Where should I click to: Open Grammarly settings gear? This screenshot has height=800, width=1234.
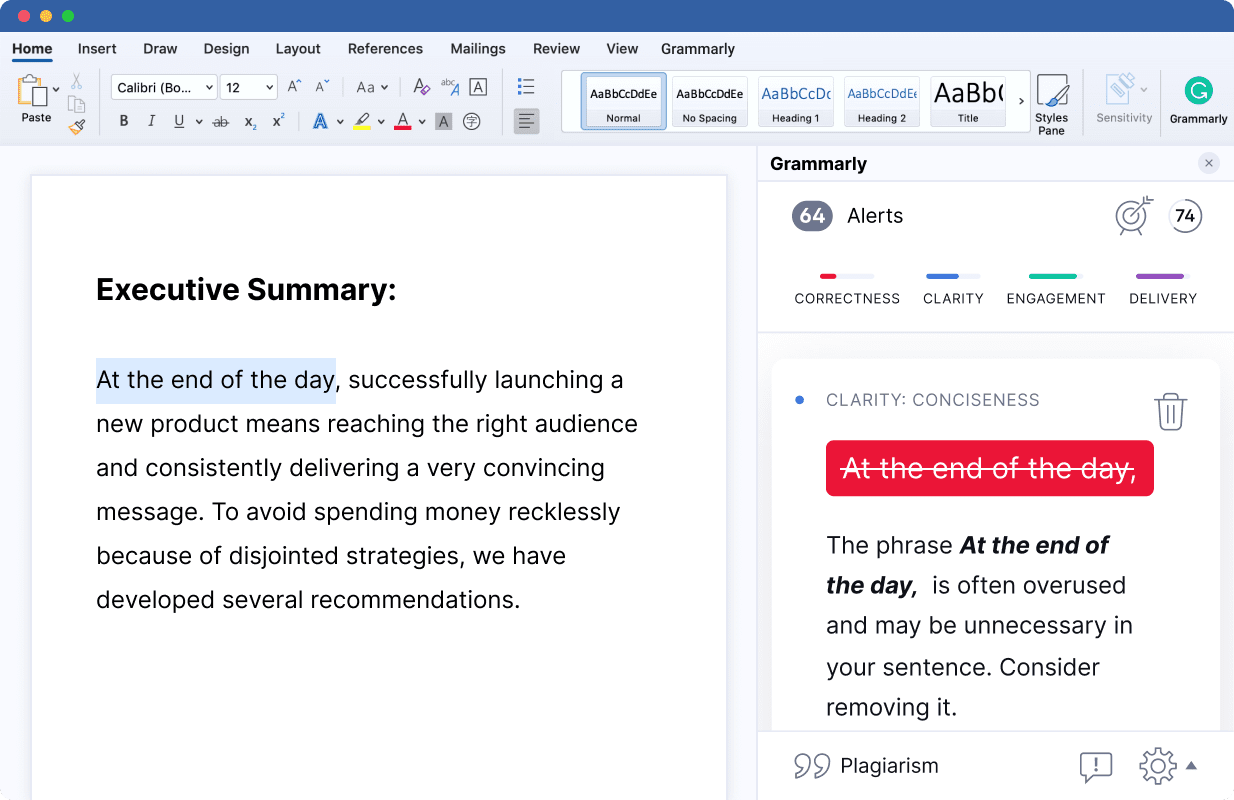(x=1158, y=766)
